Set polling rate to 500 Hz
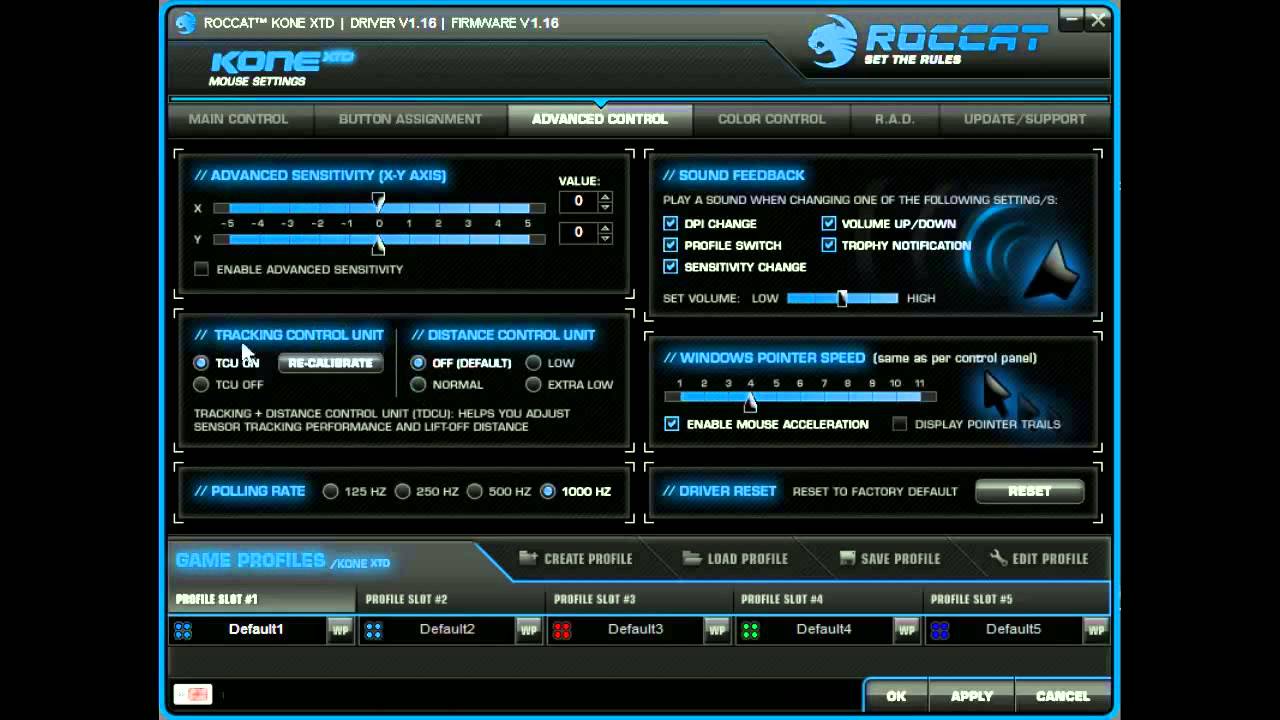This screenshot has width=1280, height=720. [x=475, y=491]
